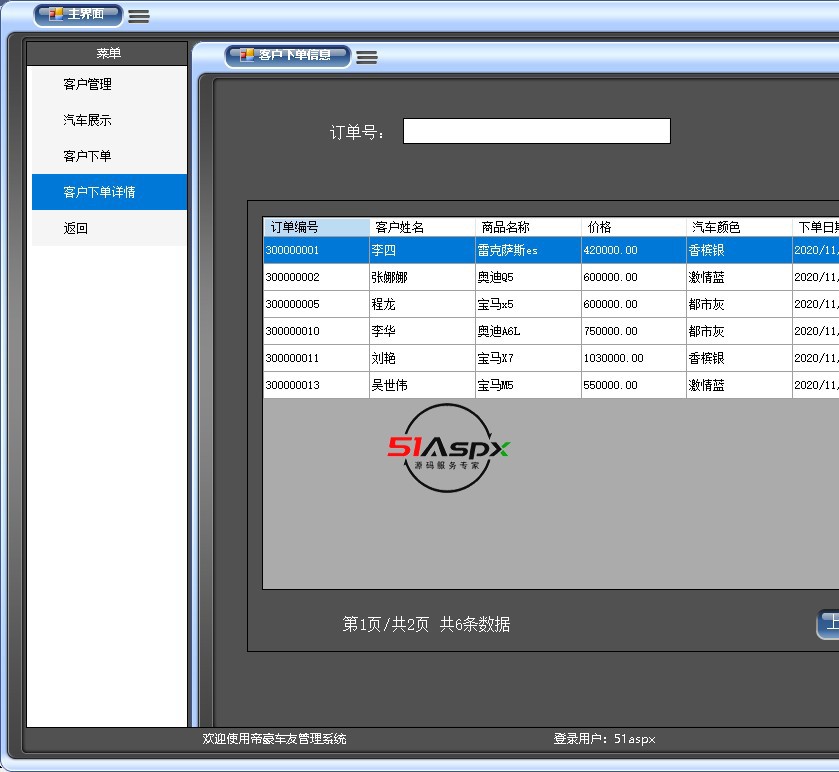
Task: Go to 客户下单 menu entry
Action: pyautogui.click(x=87, y=156)
